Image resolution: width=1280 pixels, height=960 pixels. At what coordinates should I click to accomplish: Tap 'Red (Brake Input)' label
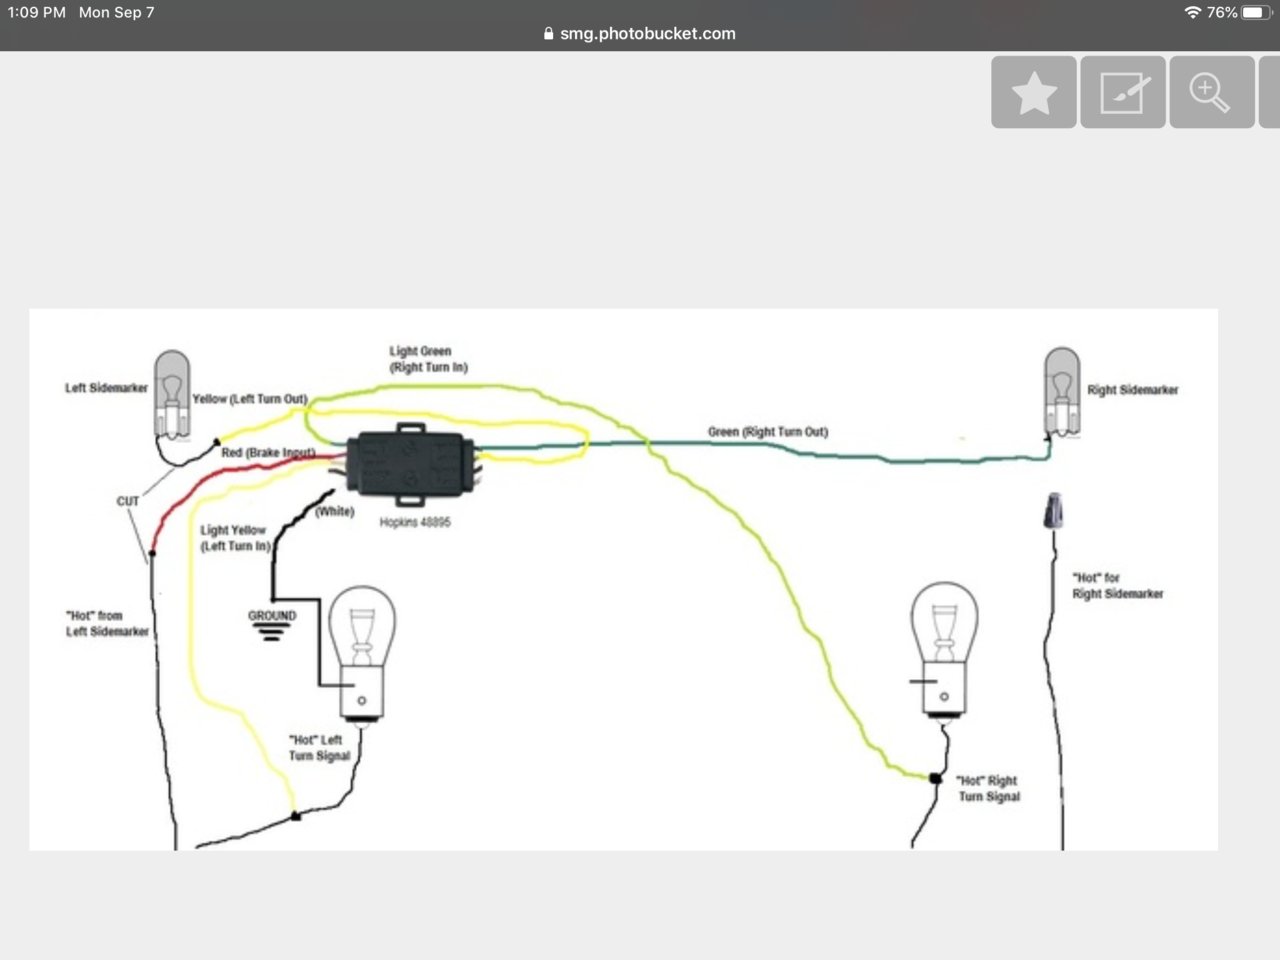268,453
